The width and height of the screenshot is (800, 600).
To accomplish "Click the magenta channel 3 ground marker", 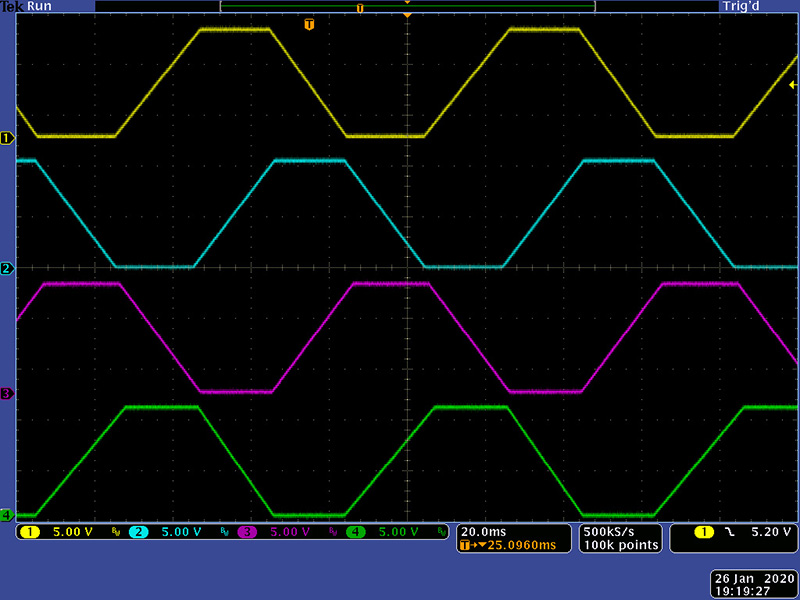I will pyautogui.click(x=7, y=394).
